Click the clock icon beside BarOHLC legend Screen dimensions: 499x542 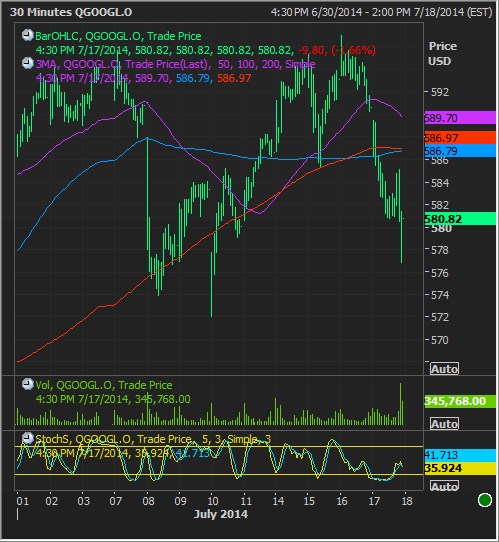27,35
